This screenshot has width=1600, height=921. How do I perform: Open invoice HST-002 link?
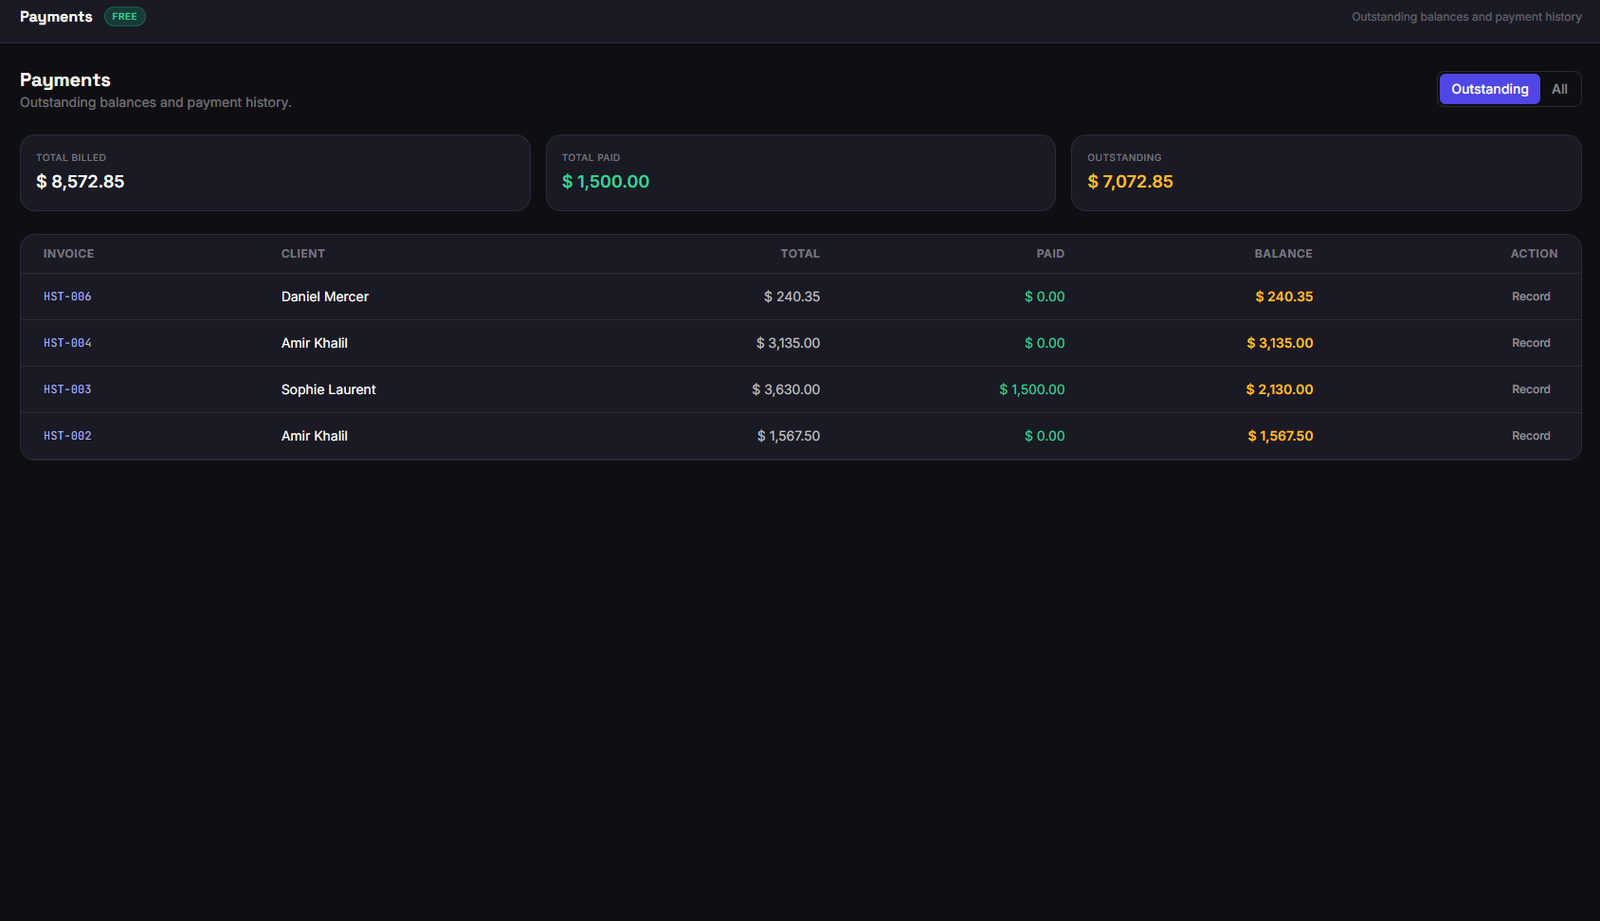67,436
